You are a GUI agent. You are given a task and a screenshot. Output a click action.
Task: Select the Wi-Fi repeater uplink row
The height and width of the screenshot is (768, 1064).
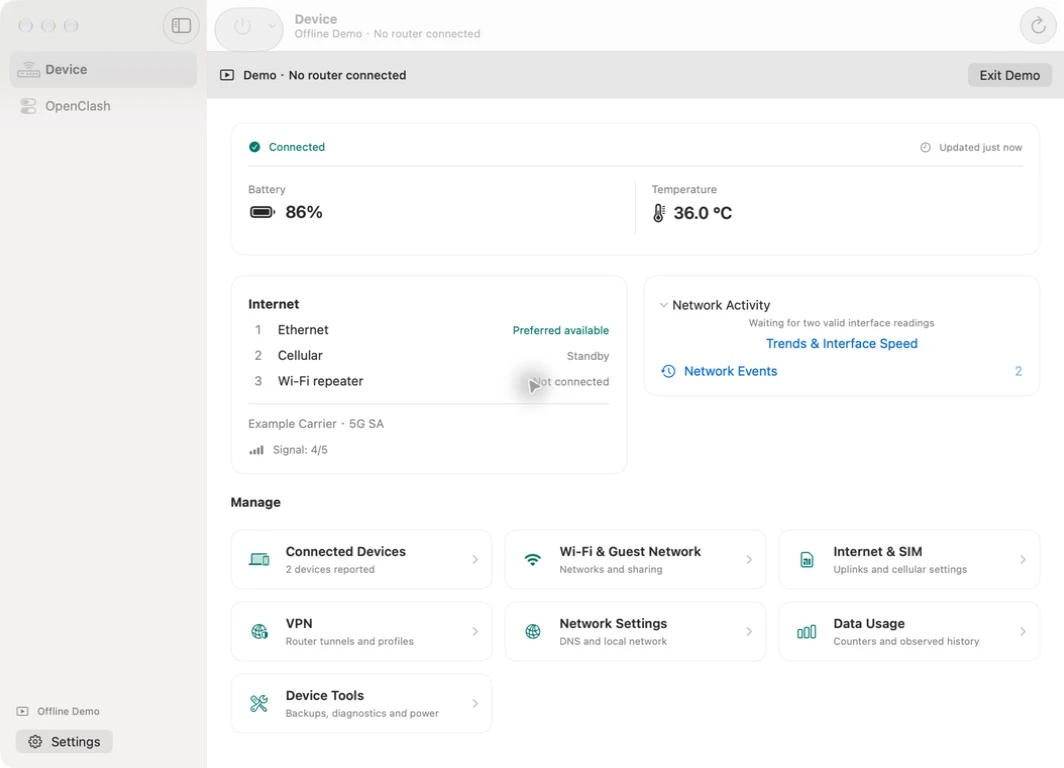pyautogui.click(x=429, y=381)
